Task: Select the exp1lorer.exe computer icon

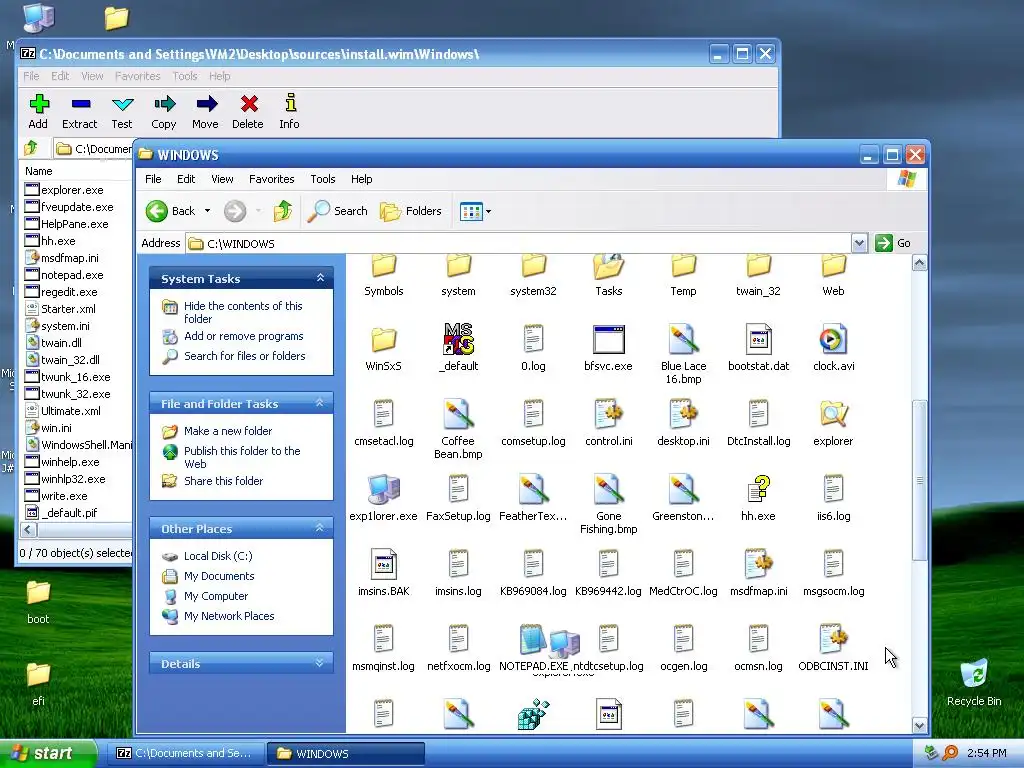Action: (x=384, y=489)
